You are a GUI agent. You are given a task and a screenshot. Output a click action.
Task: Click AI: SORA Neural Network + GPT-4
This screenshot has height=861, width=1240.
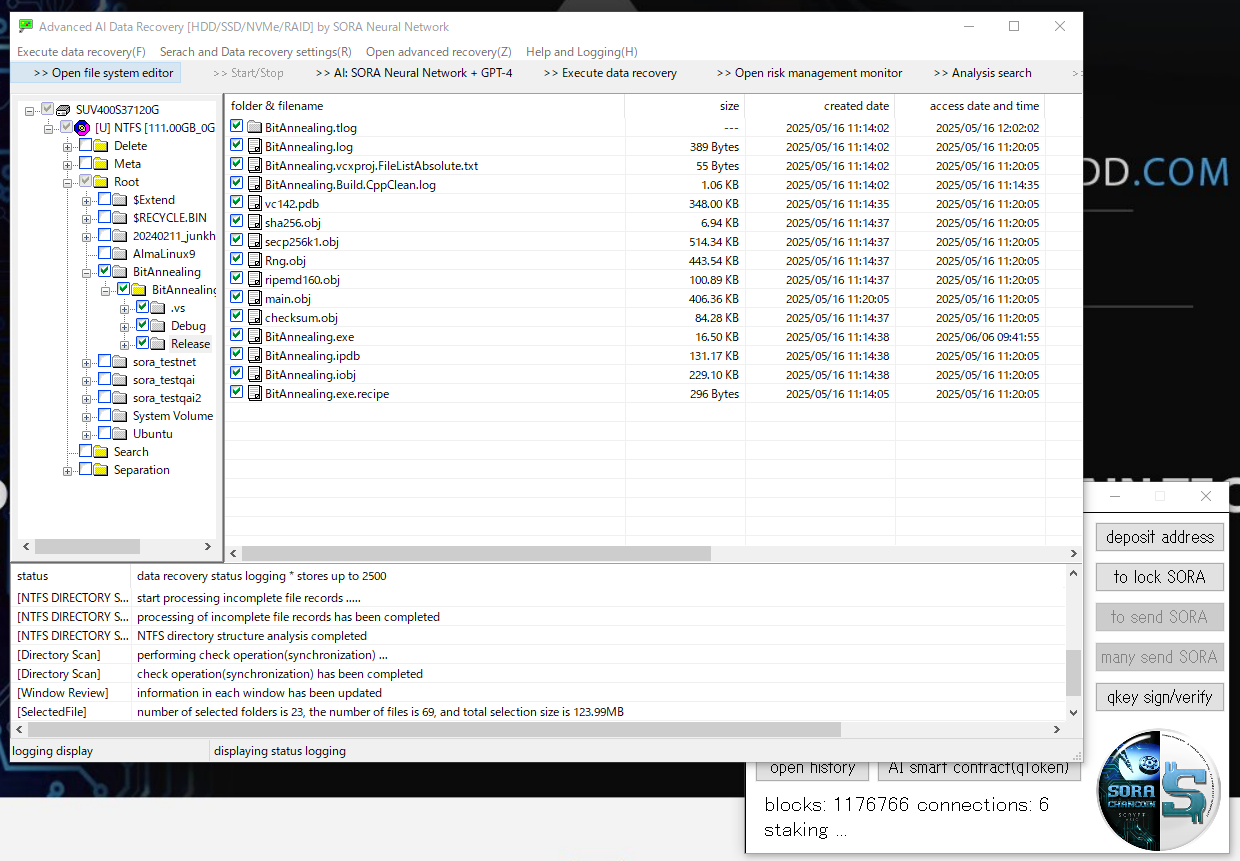coord(414,73)
